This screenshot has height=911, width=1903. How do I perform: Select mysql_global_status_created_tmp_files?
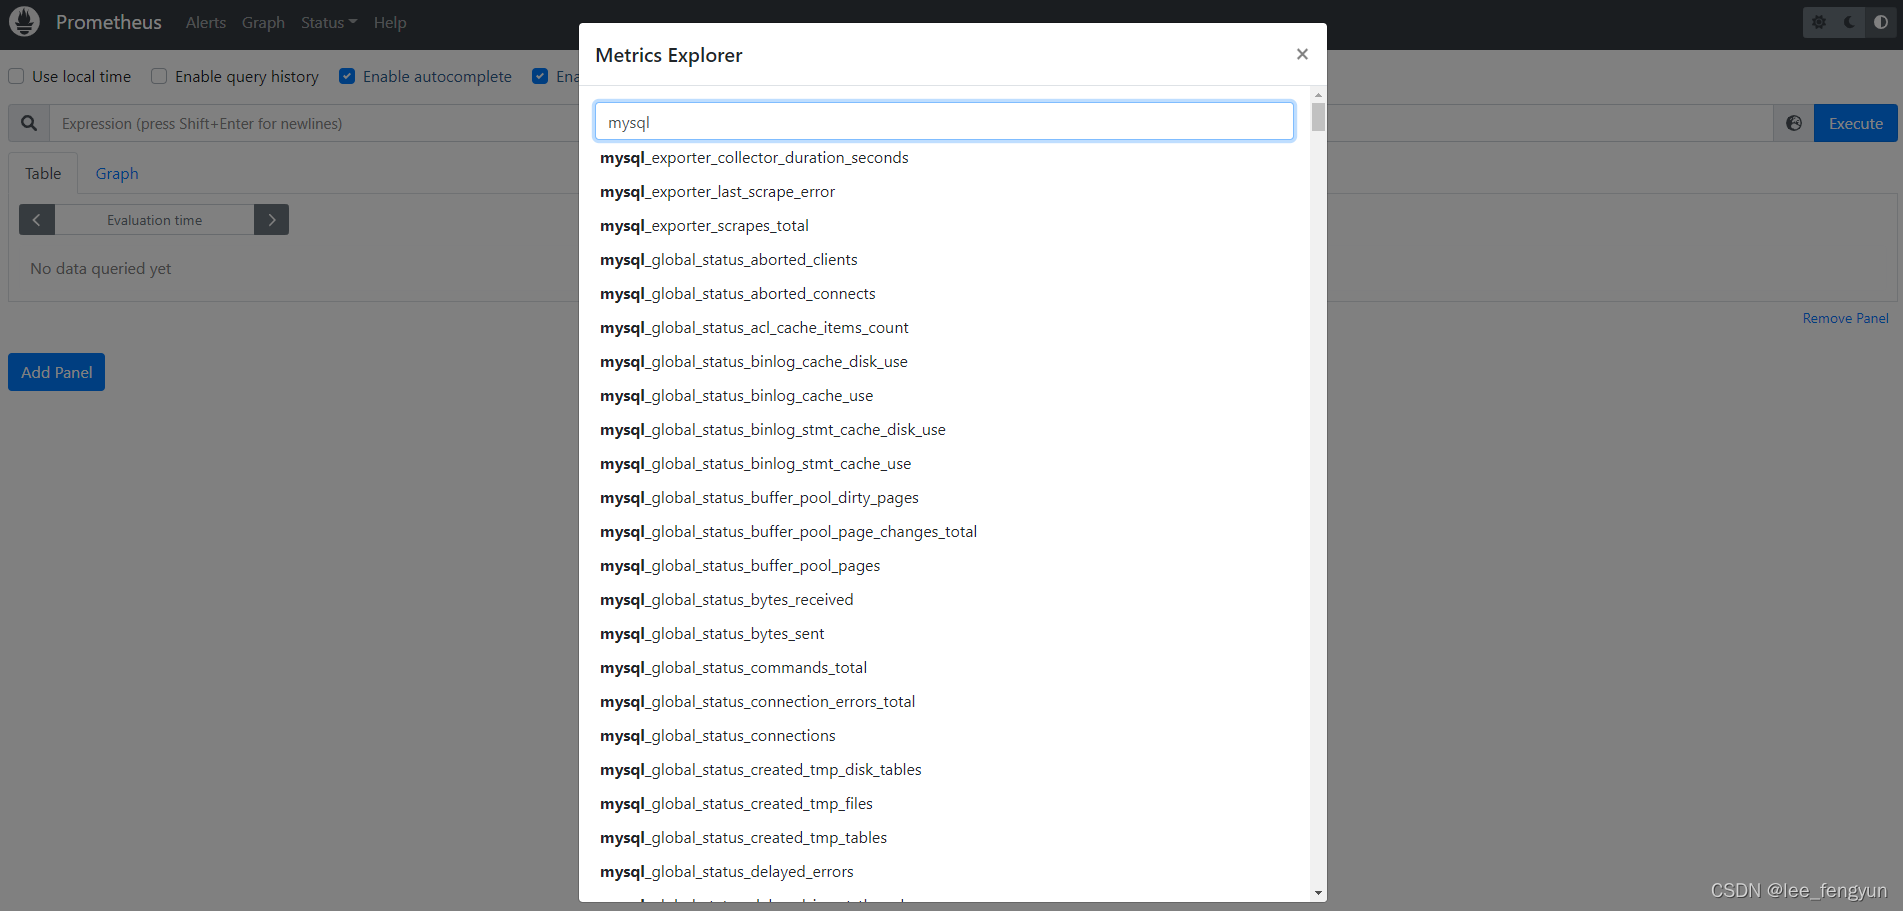pyautogui.click(x=736, y=804)
